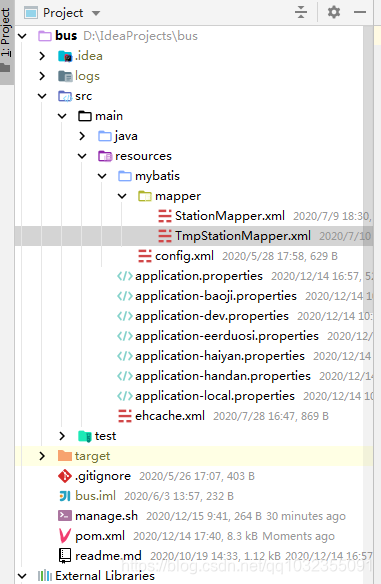Select application-local.properties file
This screenshot has width=381, height=584.
[215, 396]
